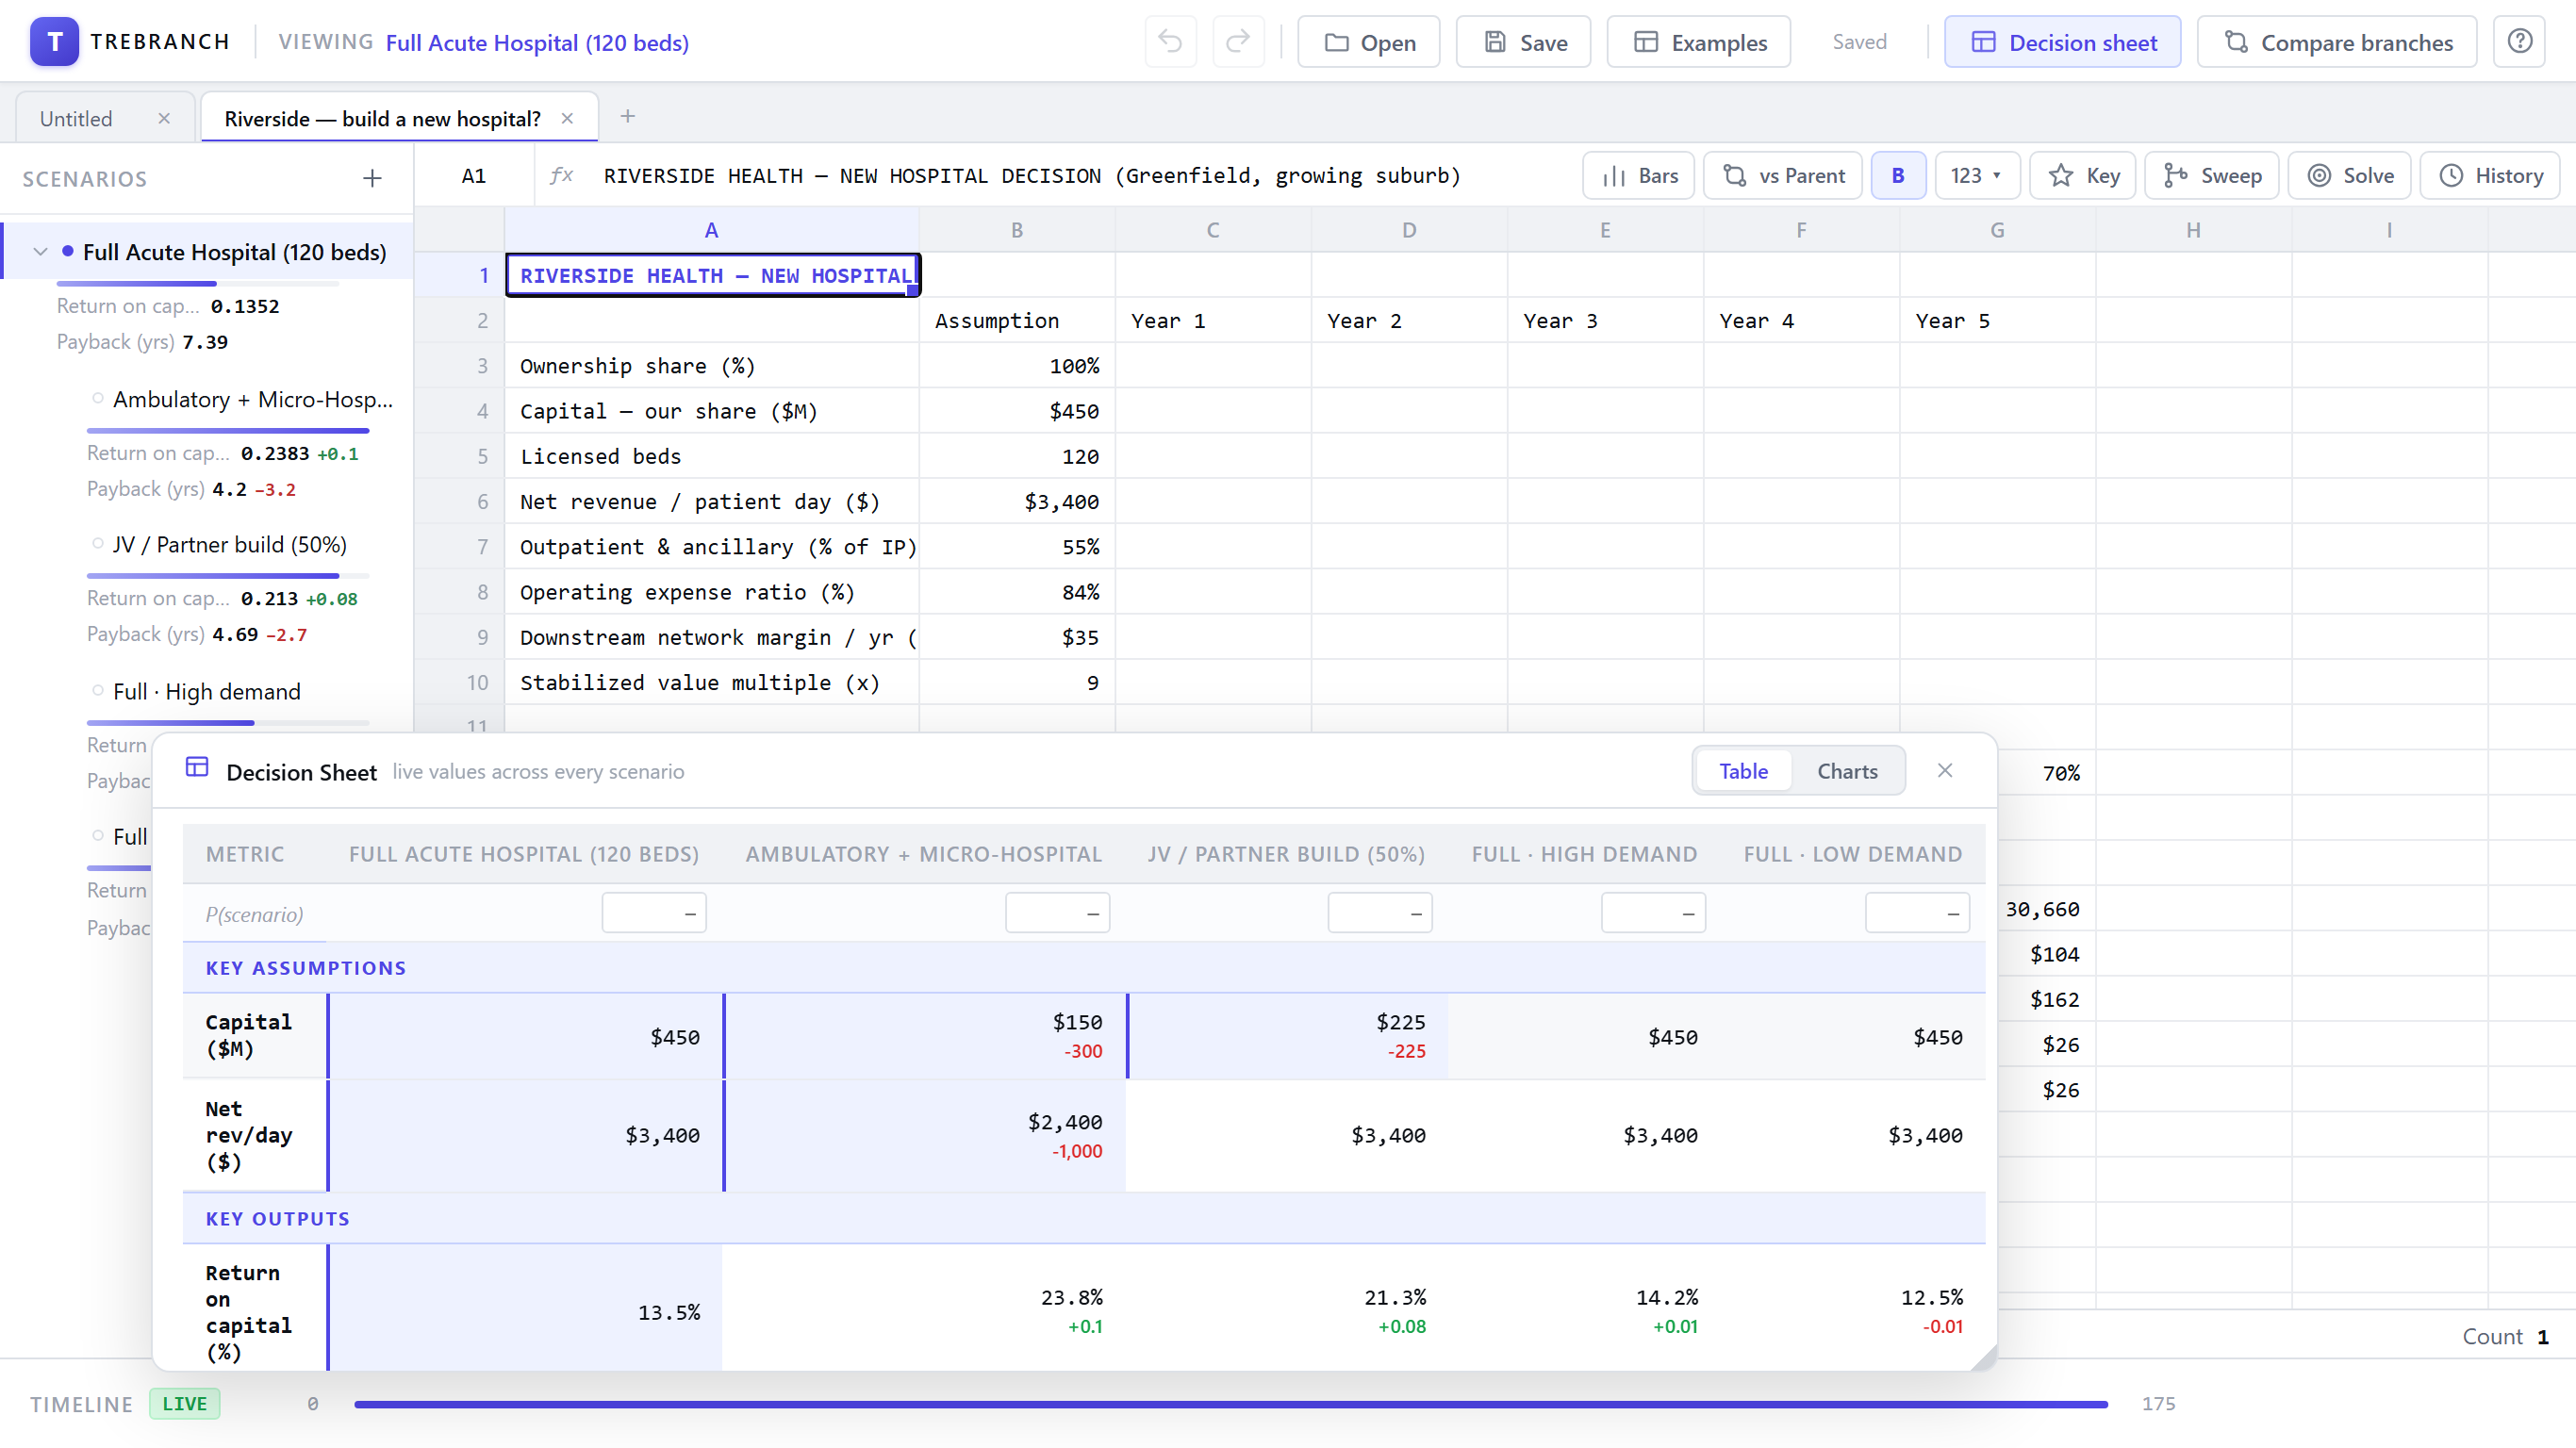Close the Riverside tab
2576x1448 pixels.
(x=567, y=118)
